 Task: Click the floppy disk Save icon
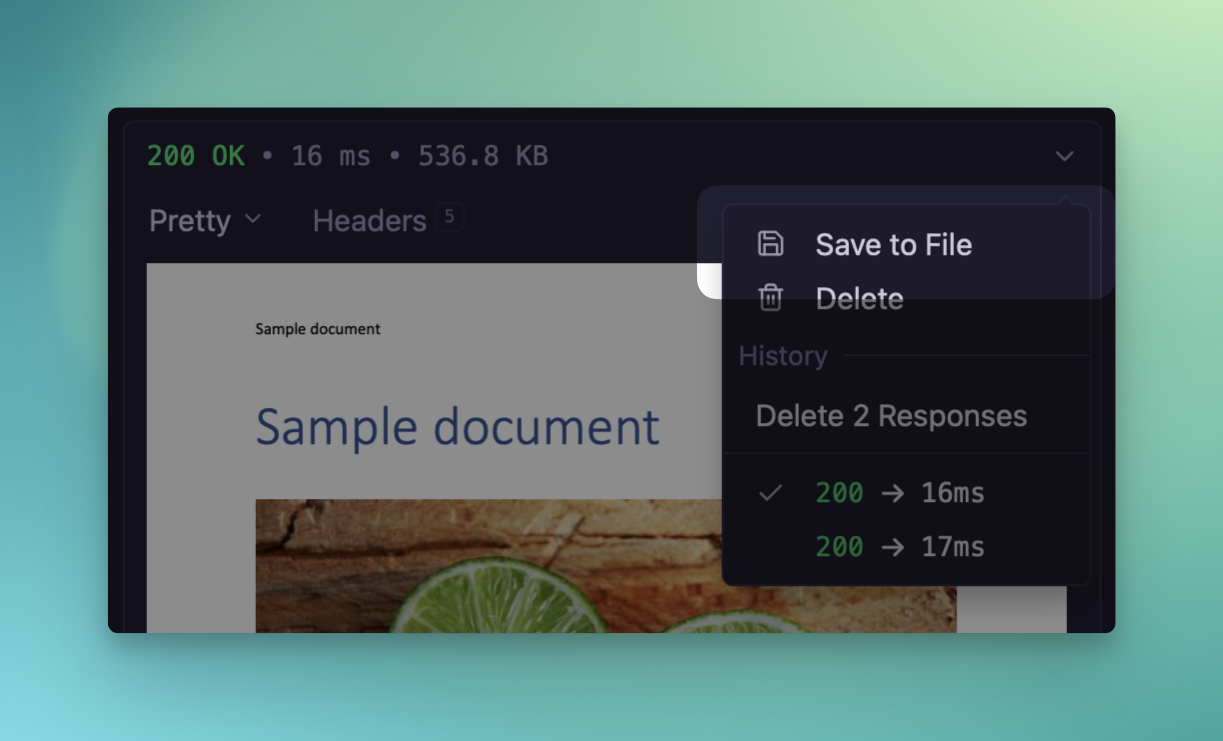[x=770, y=244]
